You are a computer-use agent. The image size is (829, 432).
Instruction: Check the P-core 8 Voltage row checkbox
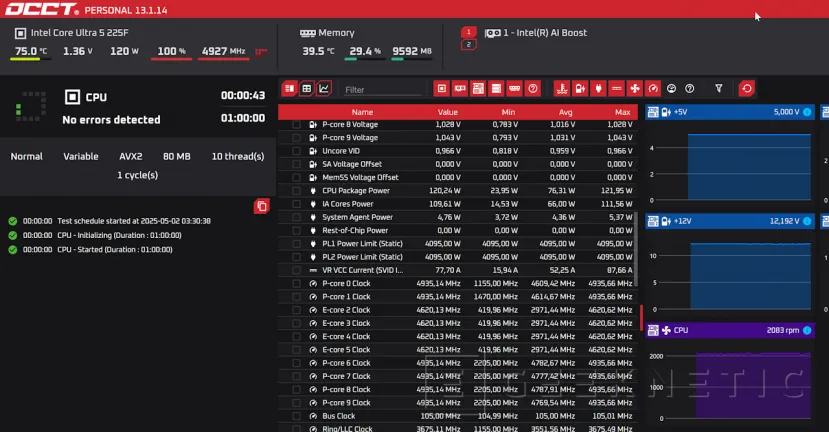(x=297, y=124)
